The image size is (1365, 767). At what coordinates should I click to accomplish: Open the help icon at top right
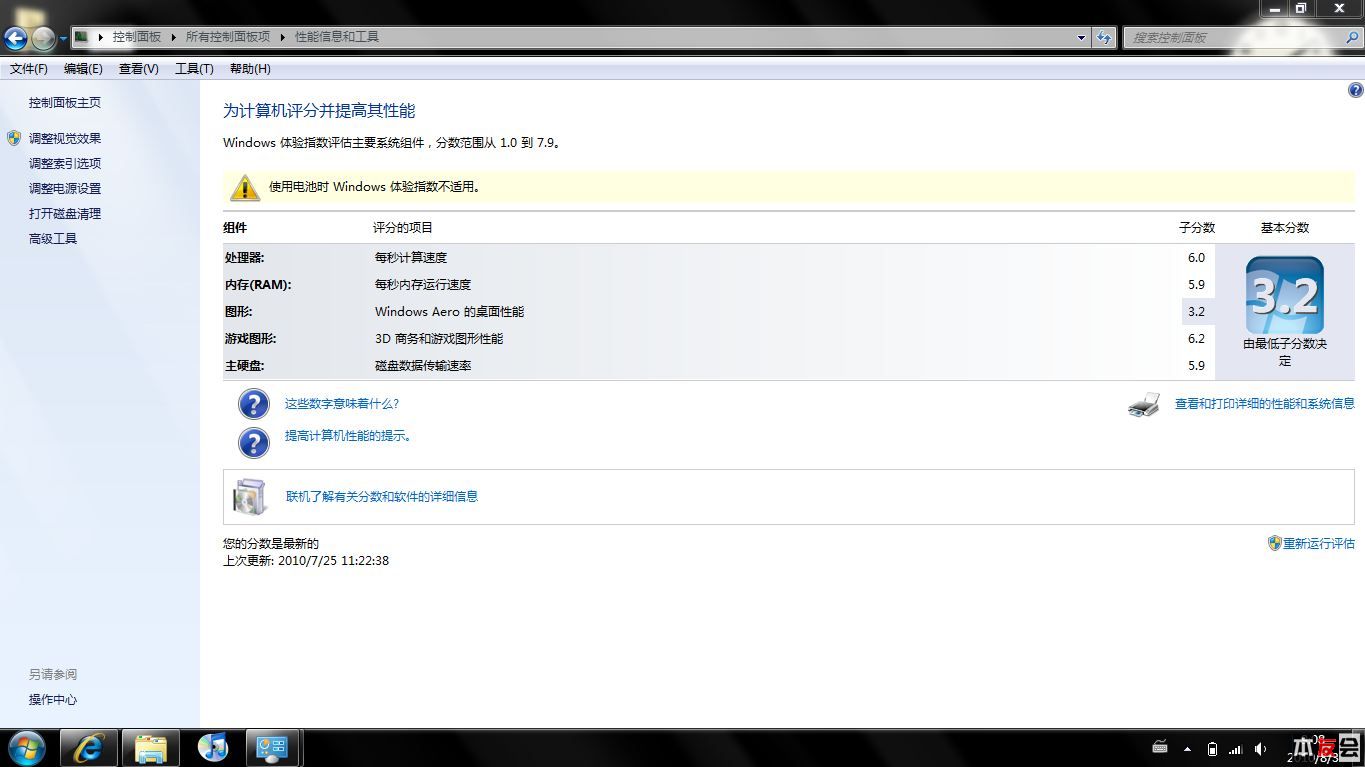click(1356, 90)
